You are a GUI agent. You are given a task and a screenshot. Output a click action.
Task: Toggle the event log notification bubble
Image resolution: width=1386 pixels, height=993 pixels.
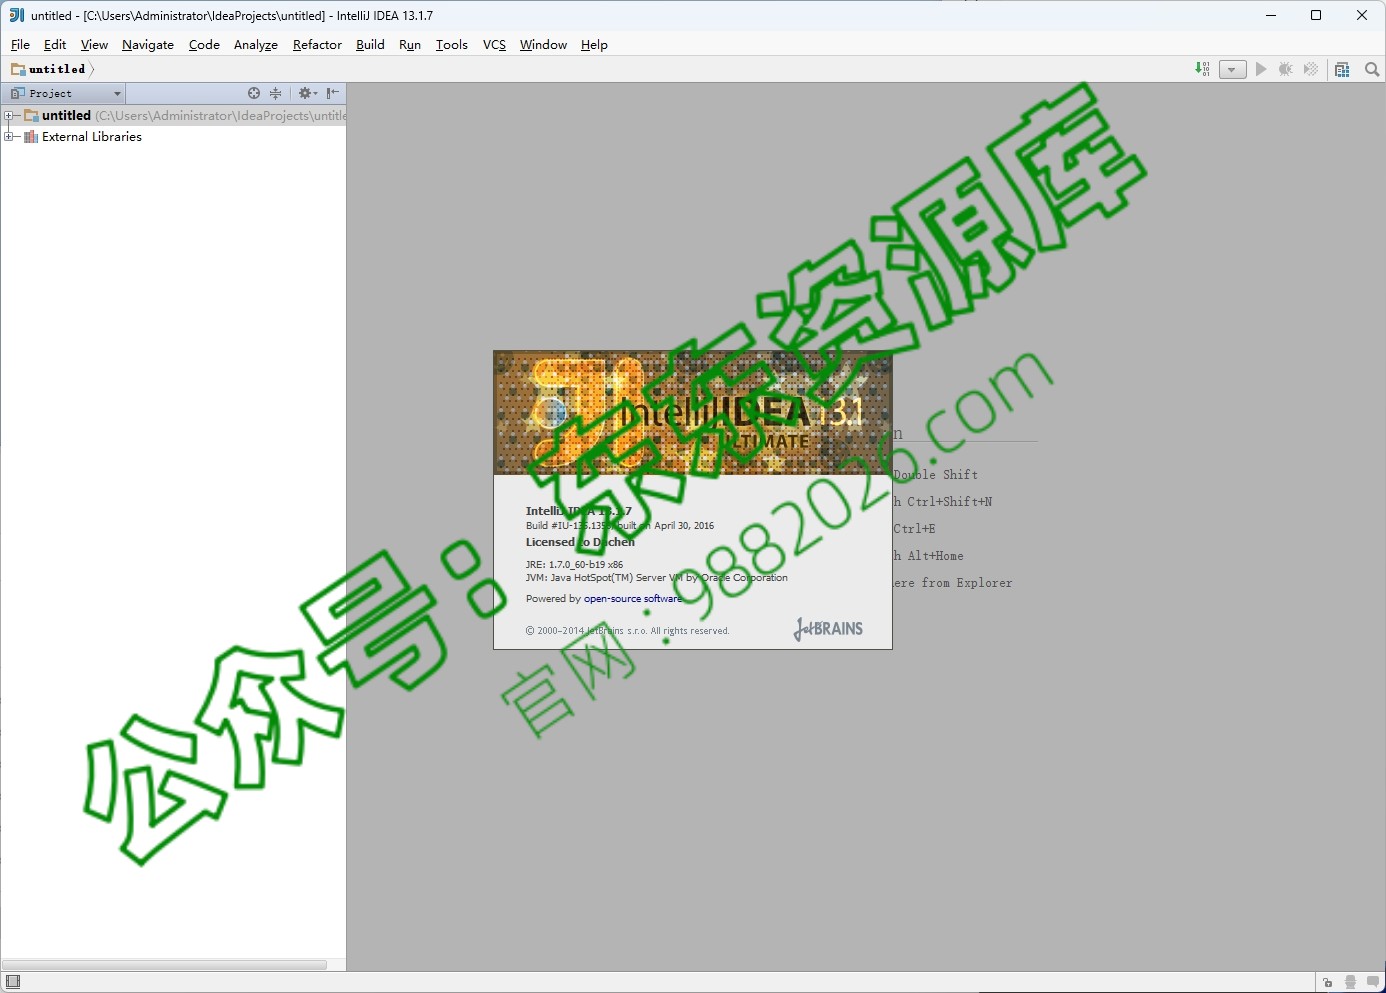coord(1373,983)
